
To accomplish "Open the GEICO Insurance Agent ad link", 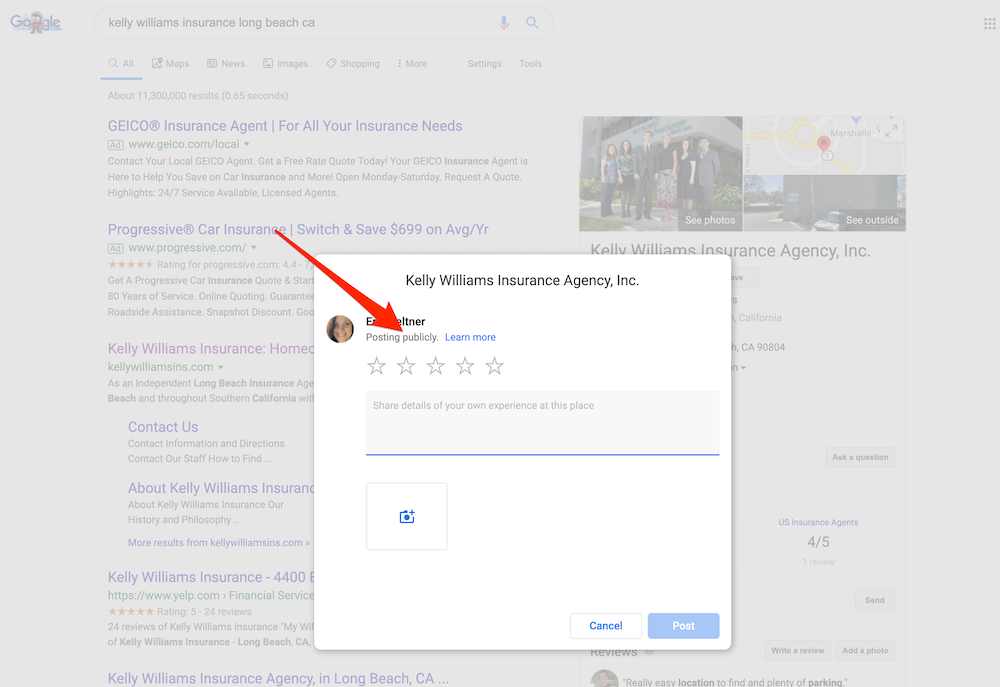I will 285,126.
